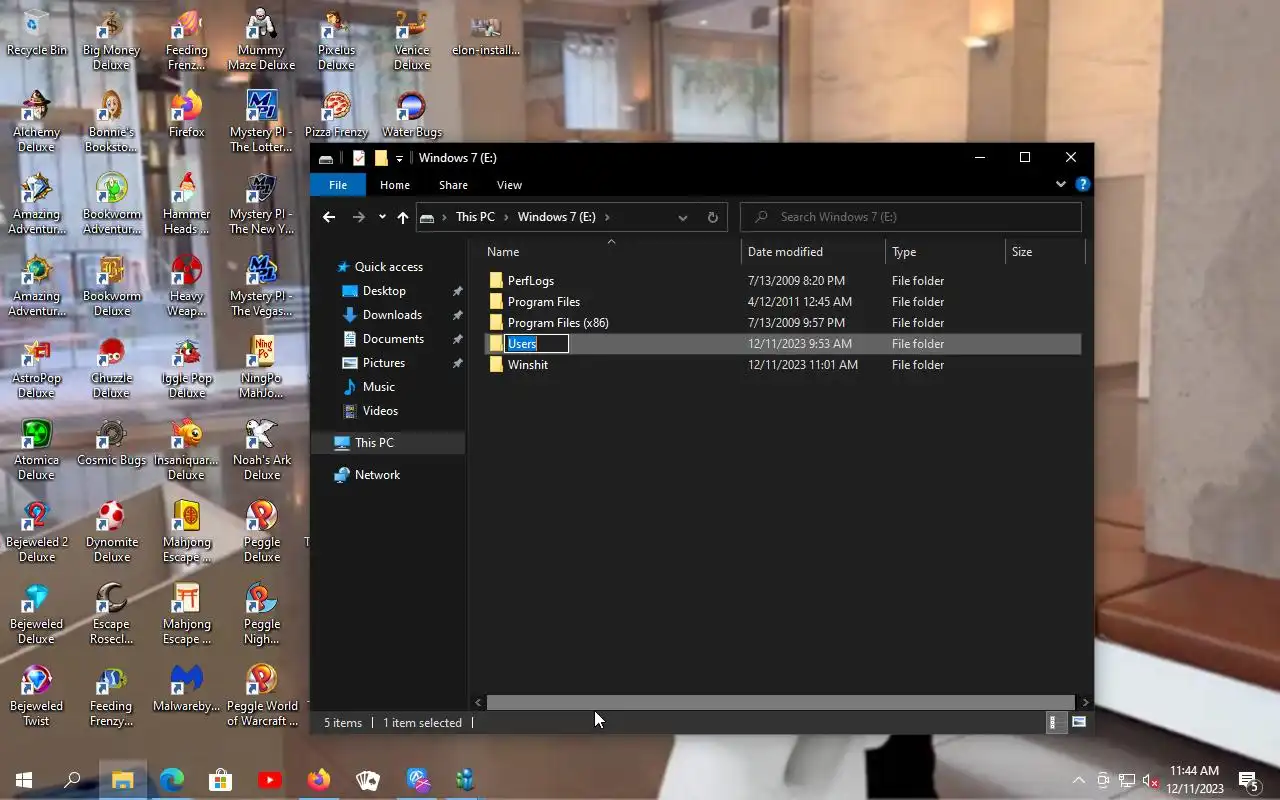1280x800 pixels.
Task: Select Noah's Ark Deluxe desktop icon
Action: tap(262, 449)
